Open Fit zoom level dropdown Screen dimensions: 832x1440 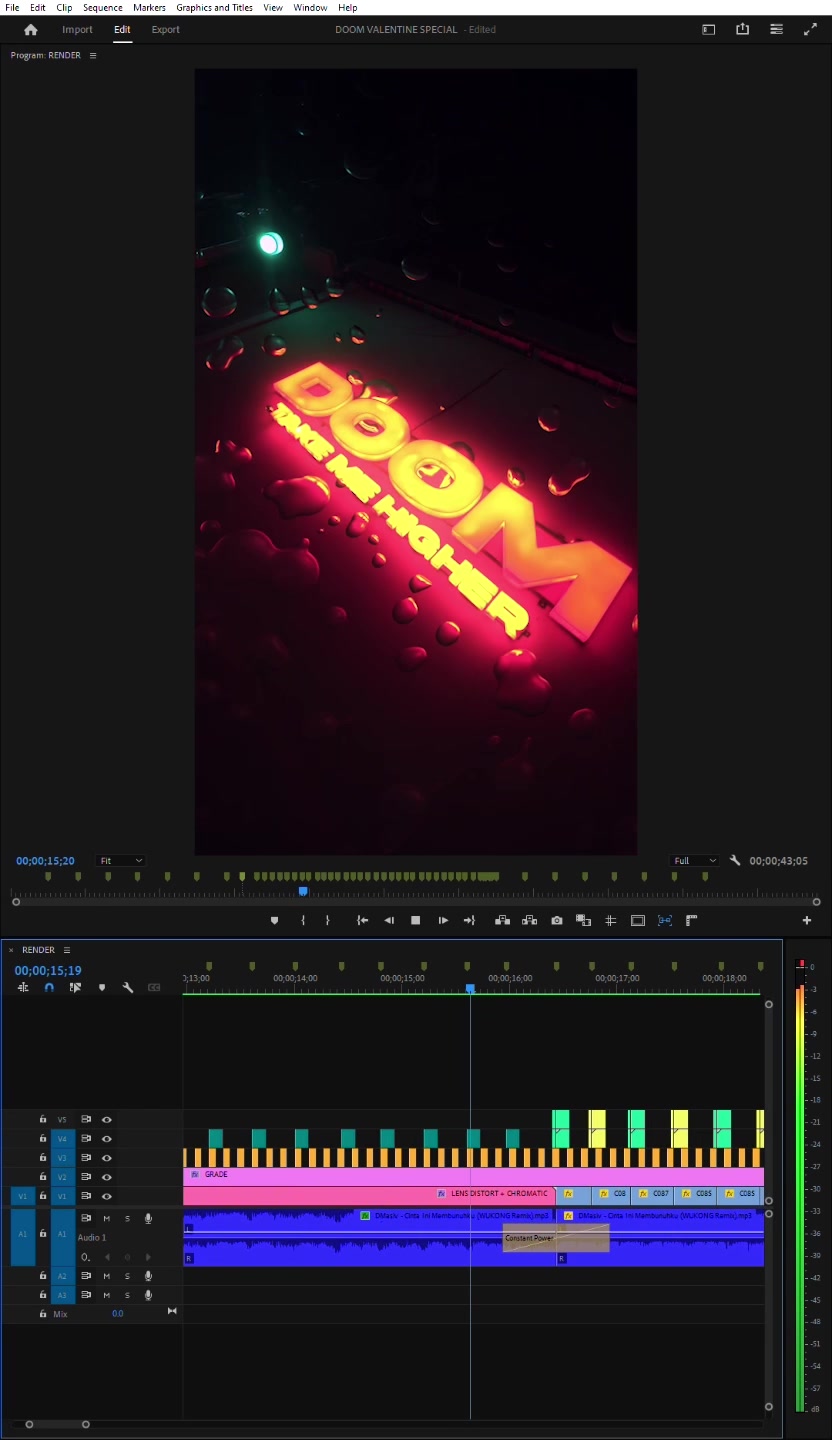point(121,861)
